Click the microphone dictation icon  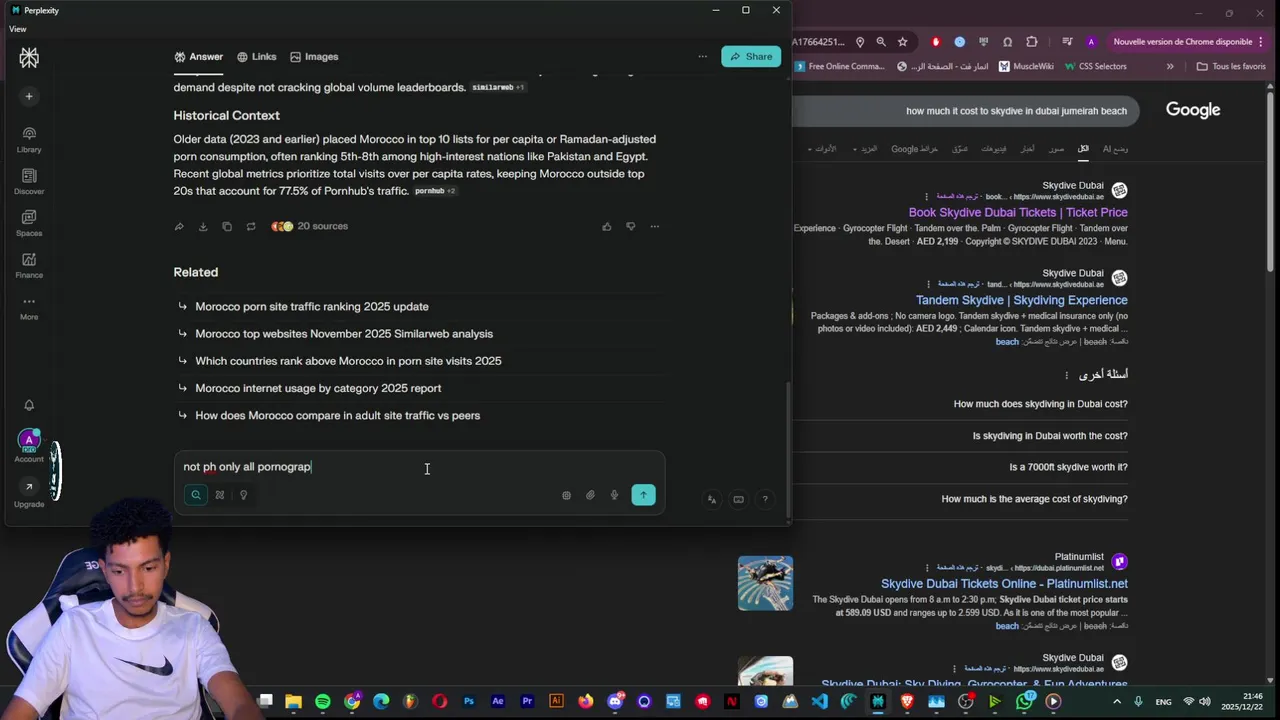coord(614,495)
